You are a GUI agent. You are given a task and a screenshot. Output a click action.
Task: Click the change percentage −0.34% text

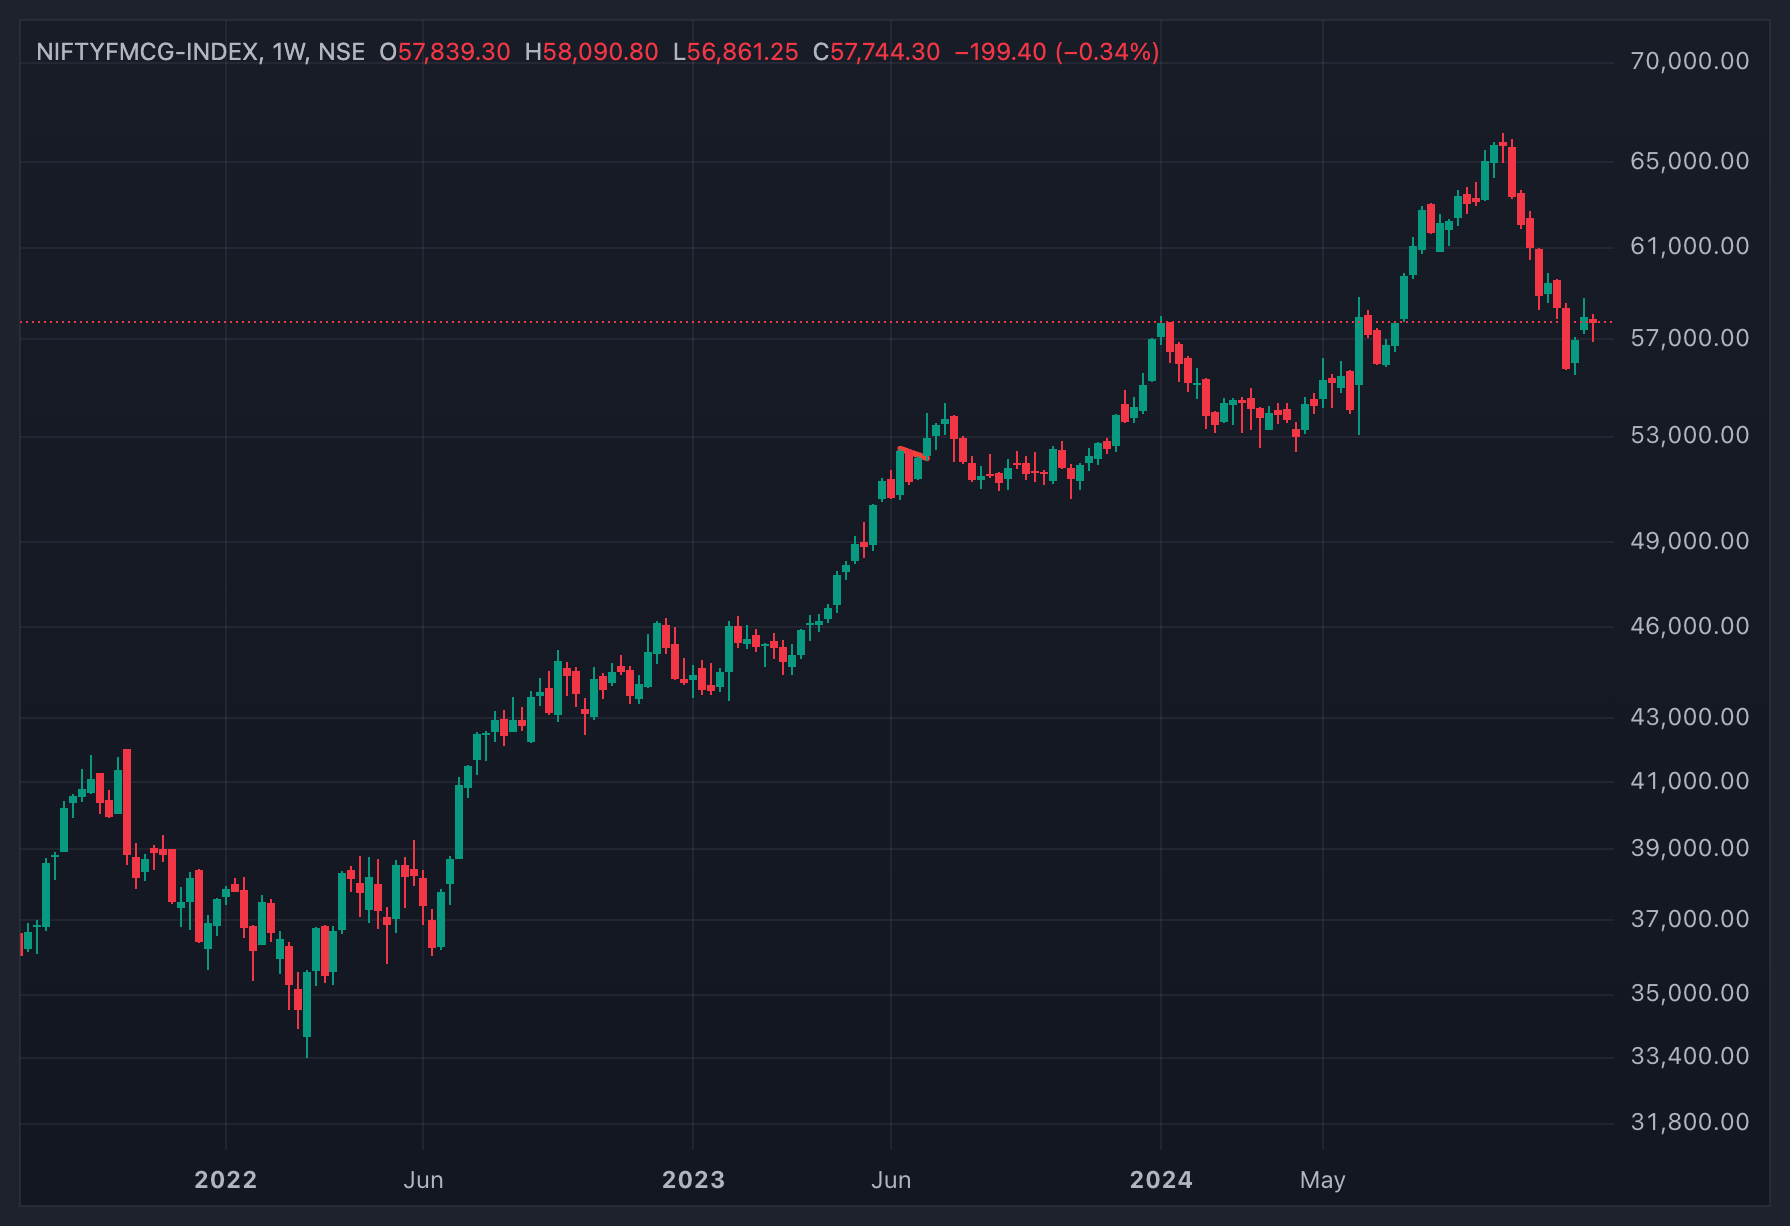(1108, 52)
